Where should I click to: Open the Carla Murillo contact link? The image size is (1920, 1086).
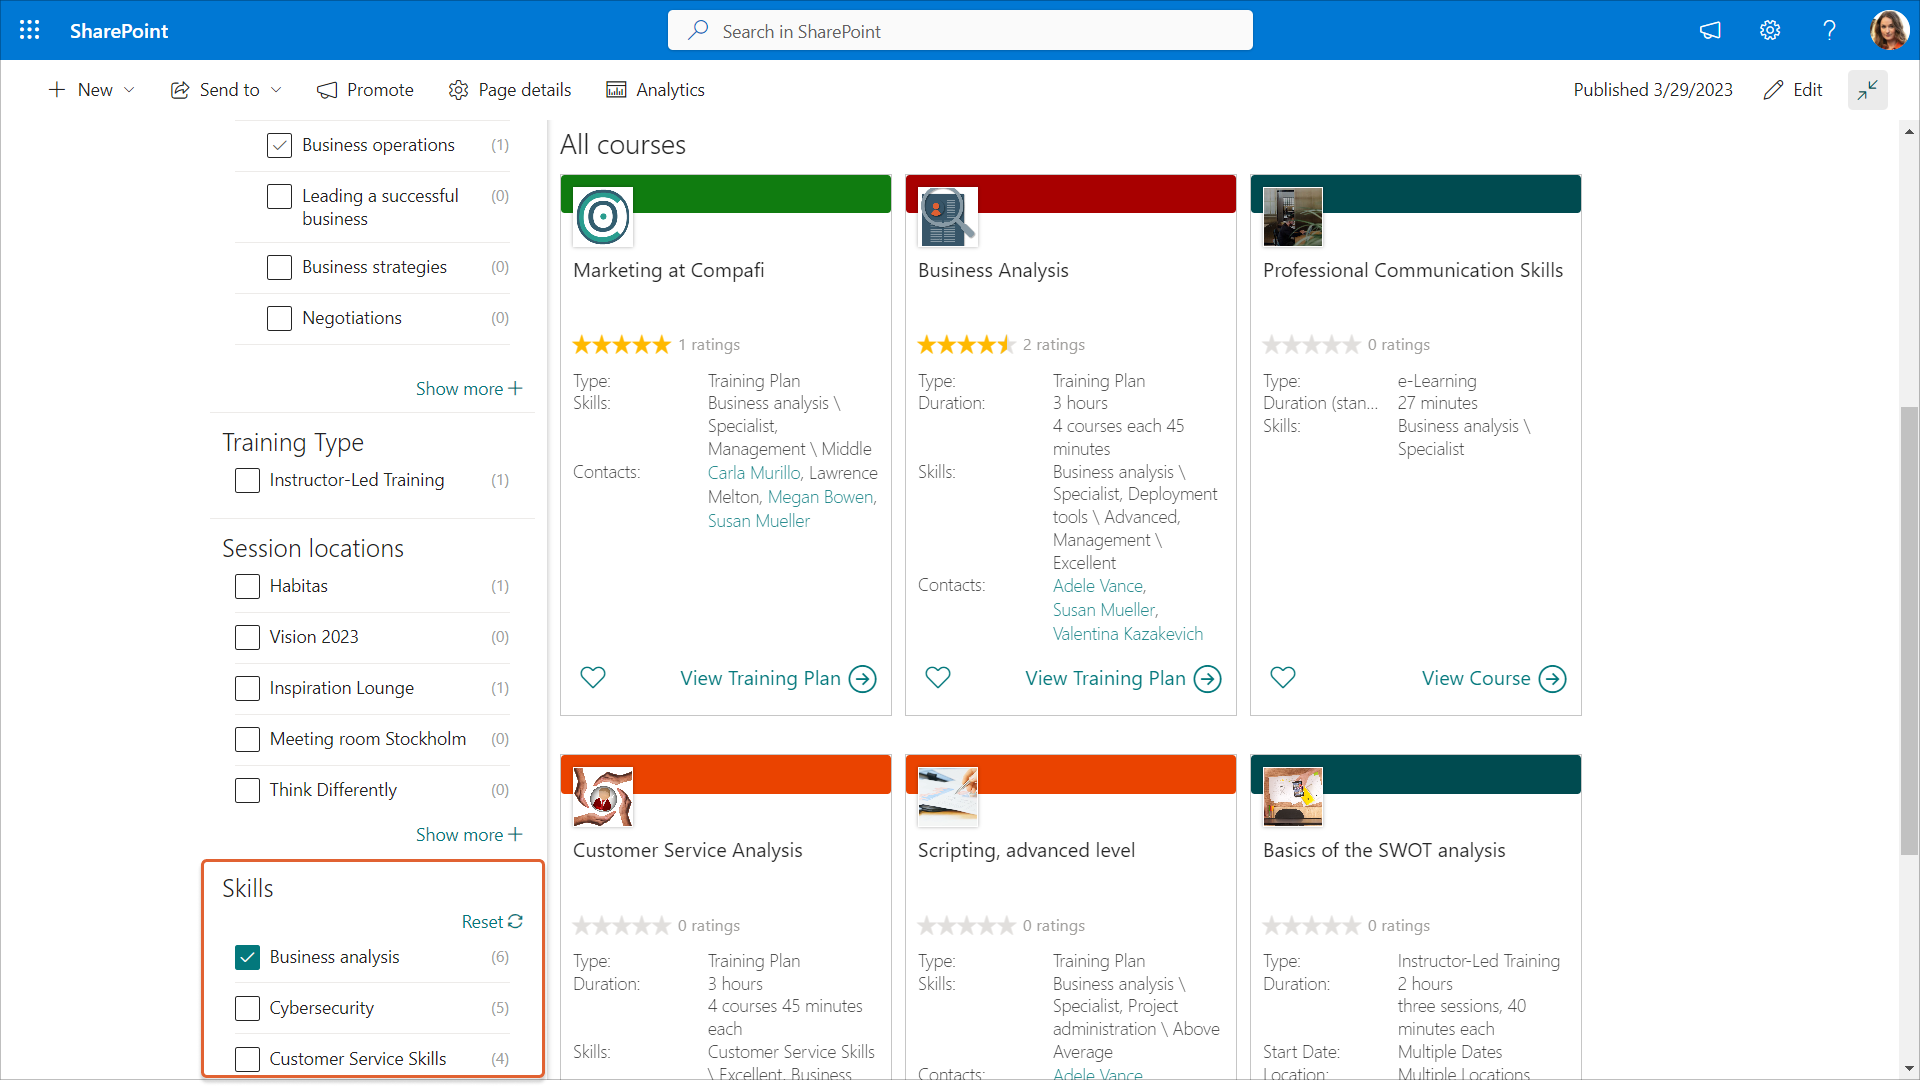754,473
